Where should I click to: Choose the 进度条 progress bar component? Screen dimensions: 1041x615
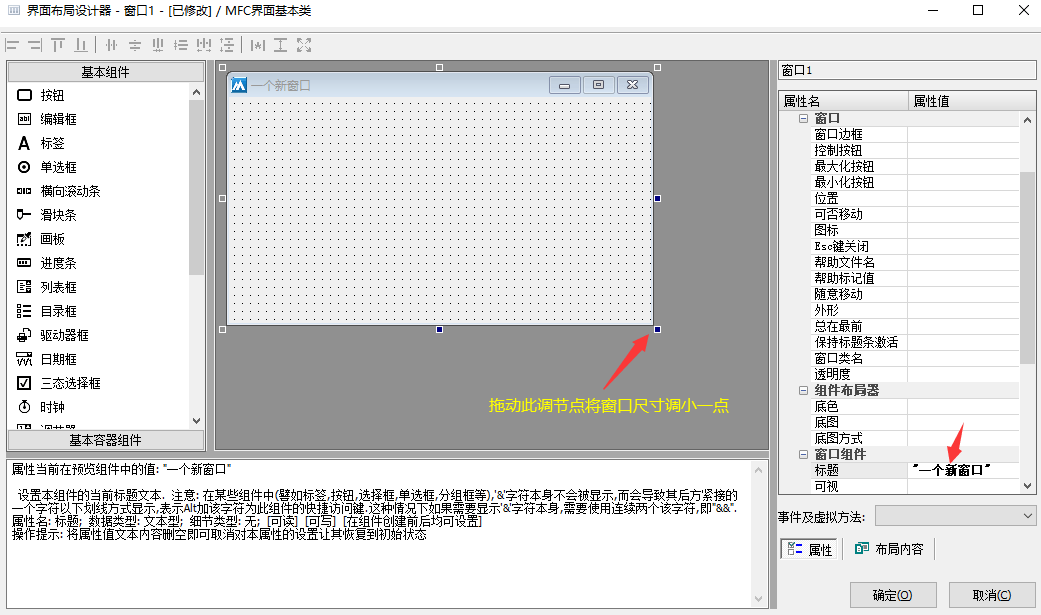[58, 263]
